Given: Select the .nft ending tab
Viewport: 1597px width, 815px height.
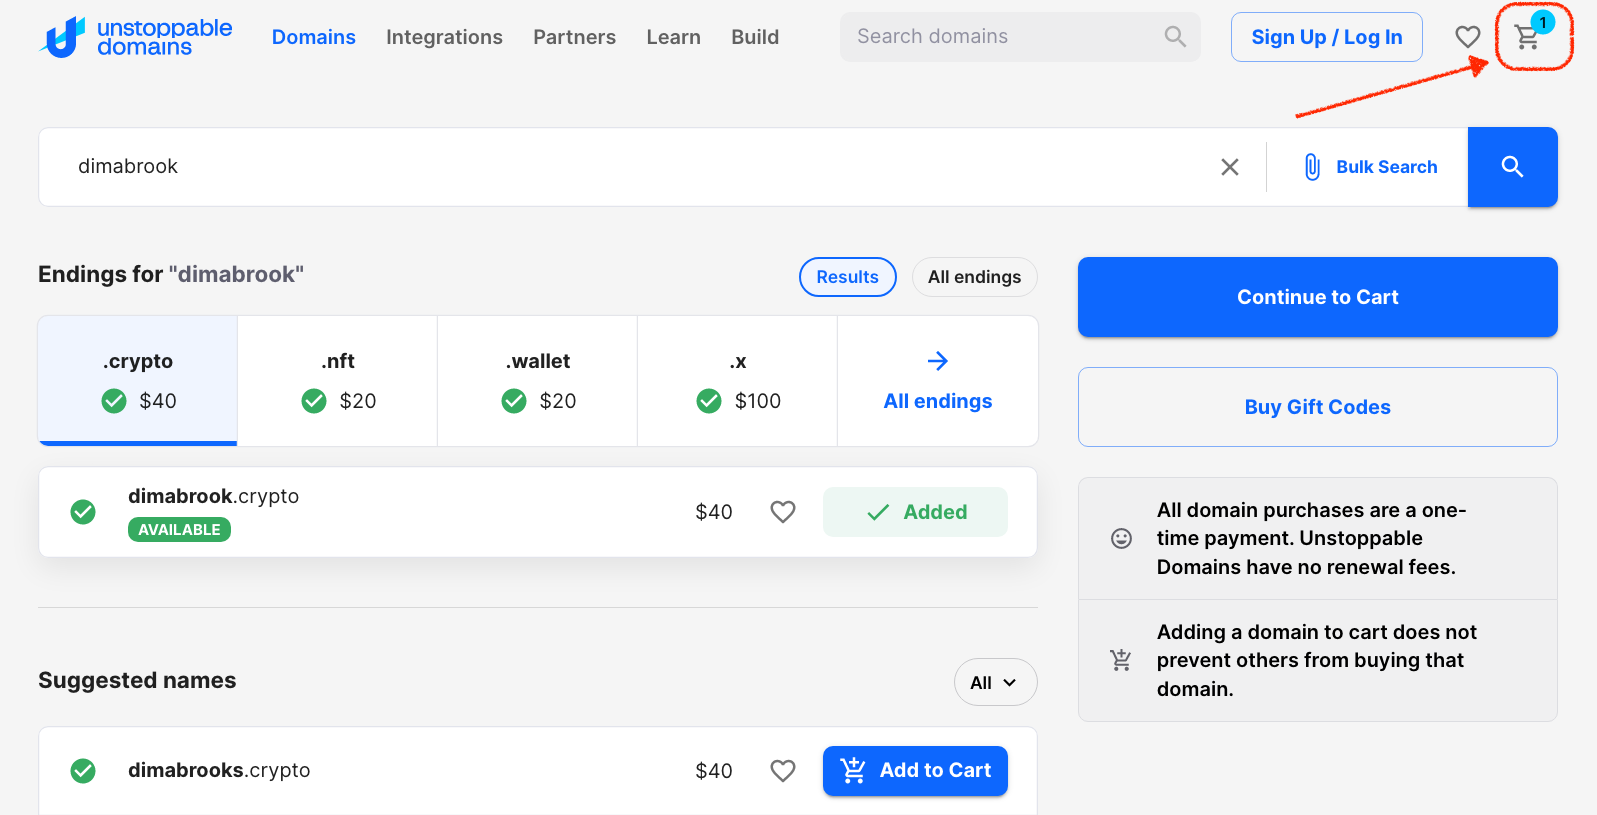Looking at the screenshot, I should coord(338,381).
